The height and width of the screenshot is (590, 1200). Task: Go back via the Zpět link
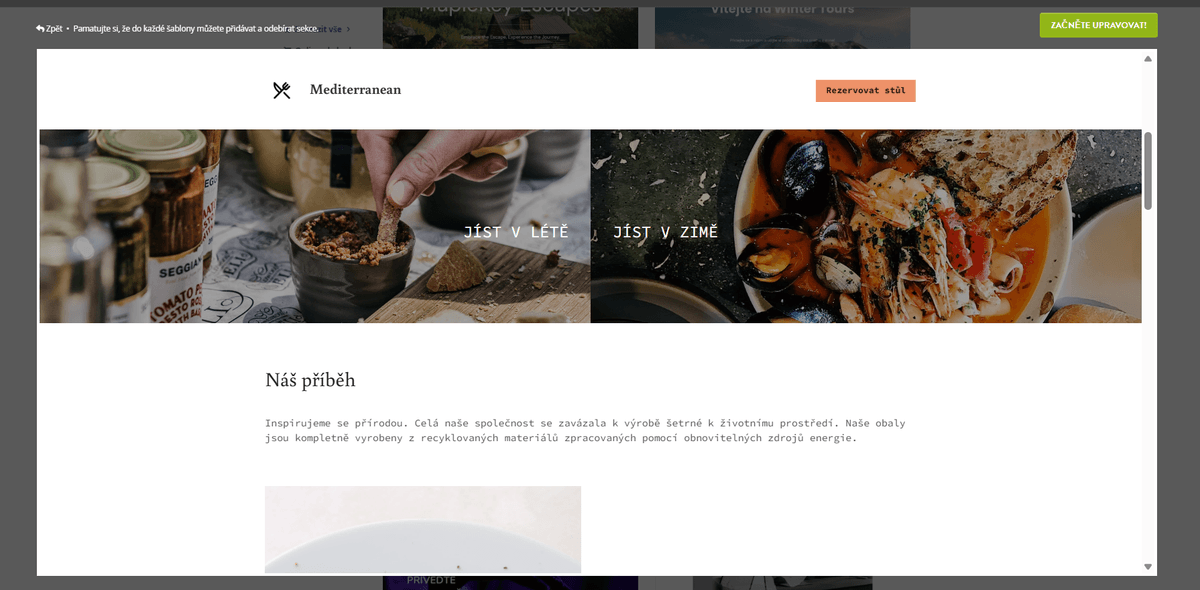point(49,28)
